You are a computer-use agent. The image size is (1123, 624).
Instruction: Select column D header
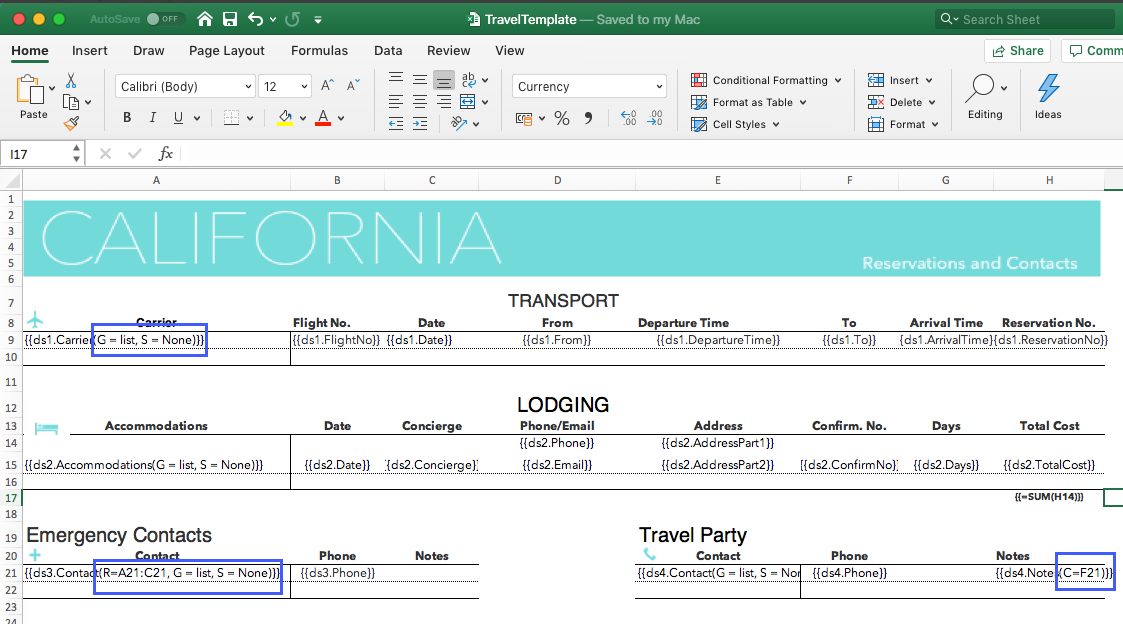(x=557, y=181)
